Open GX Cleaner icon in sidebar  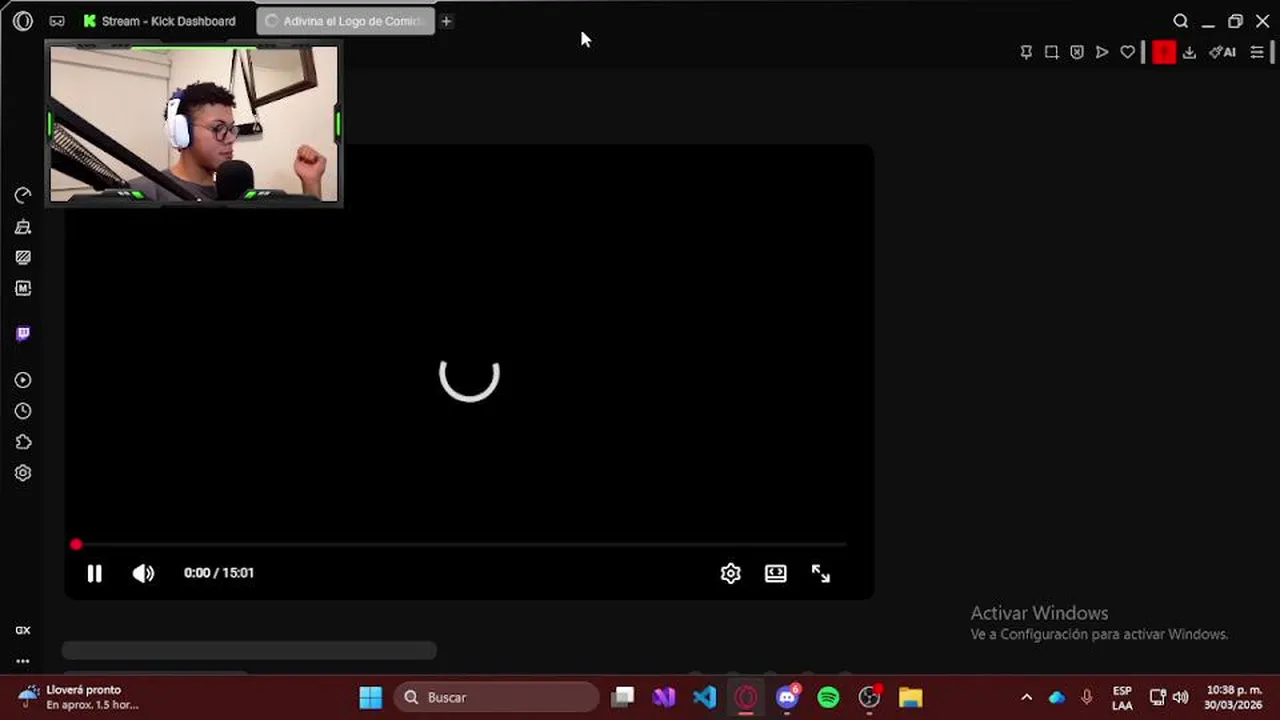[x=23, y=227]
